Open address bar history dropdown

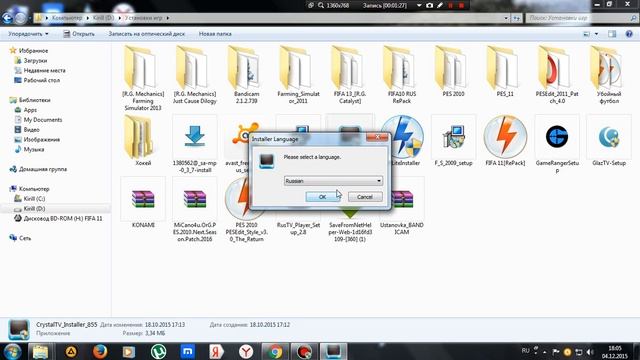click(x=506, y=18)
